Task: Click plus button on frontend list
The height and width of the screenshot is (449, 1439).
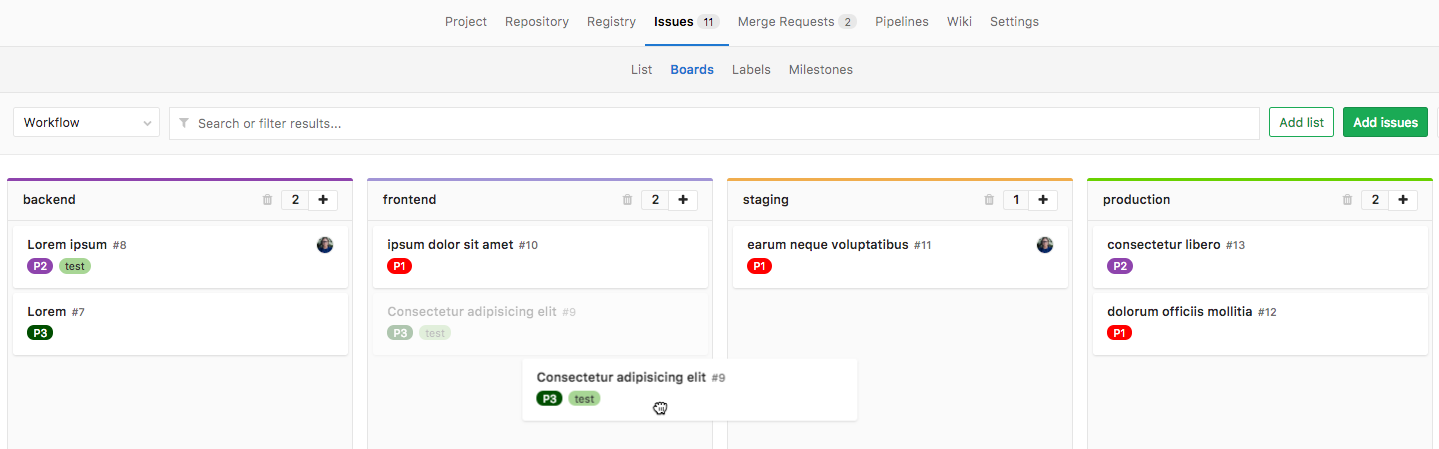Action: point(683,200)
